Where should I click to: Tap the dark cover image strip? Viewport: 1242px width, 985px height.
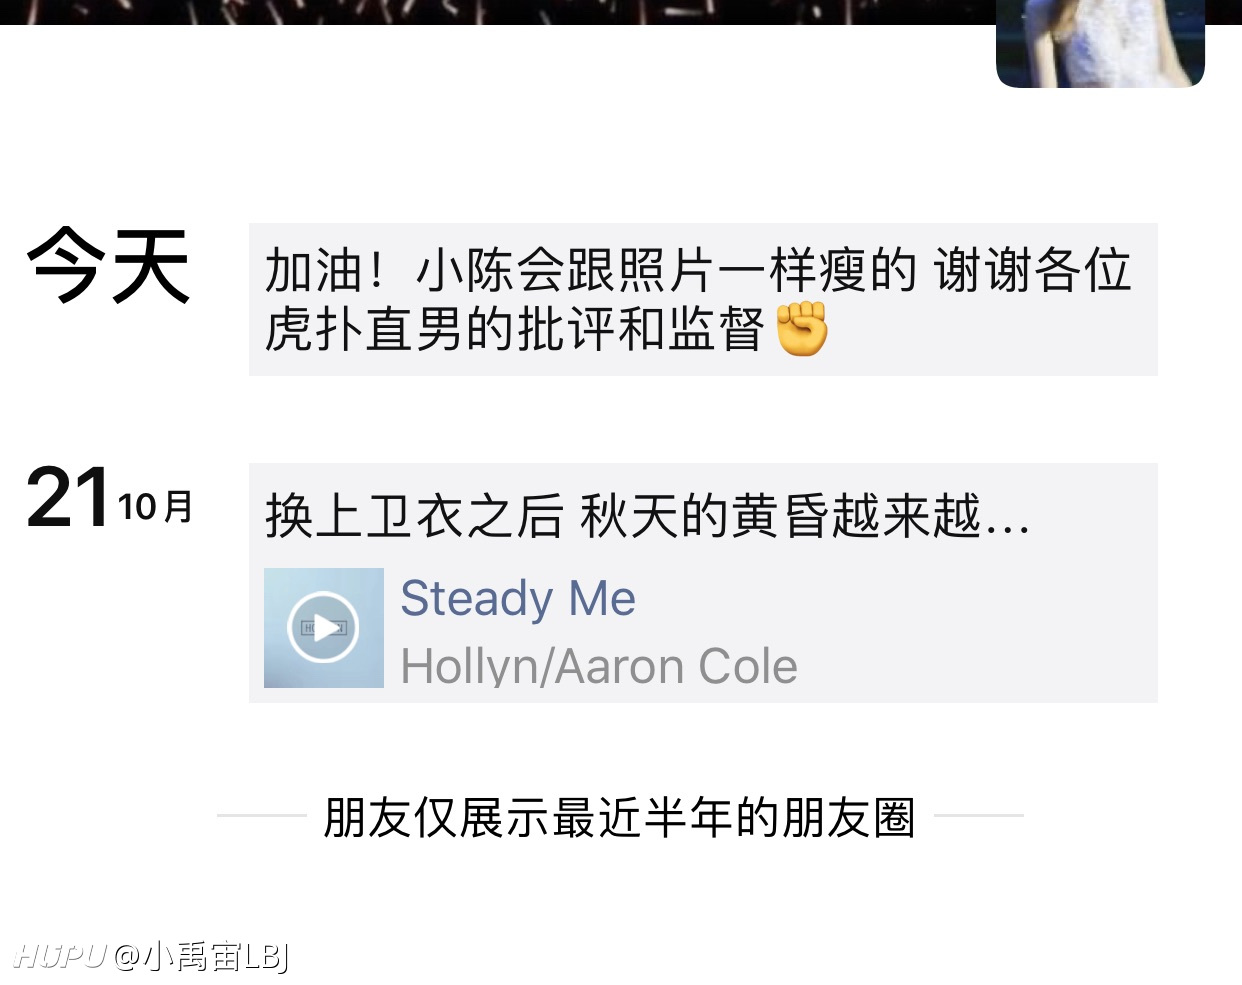[497, 12]
